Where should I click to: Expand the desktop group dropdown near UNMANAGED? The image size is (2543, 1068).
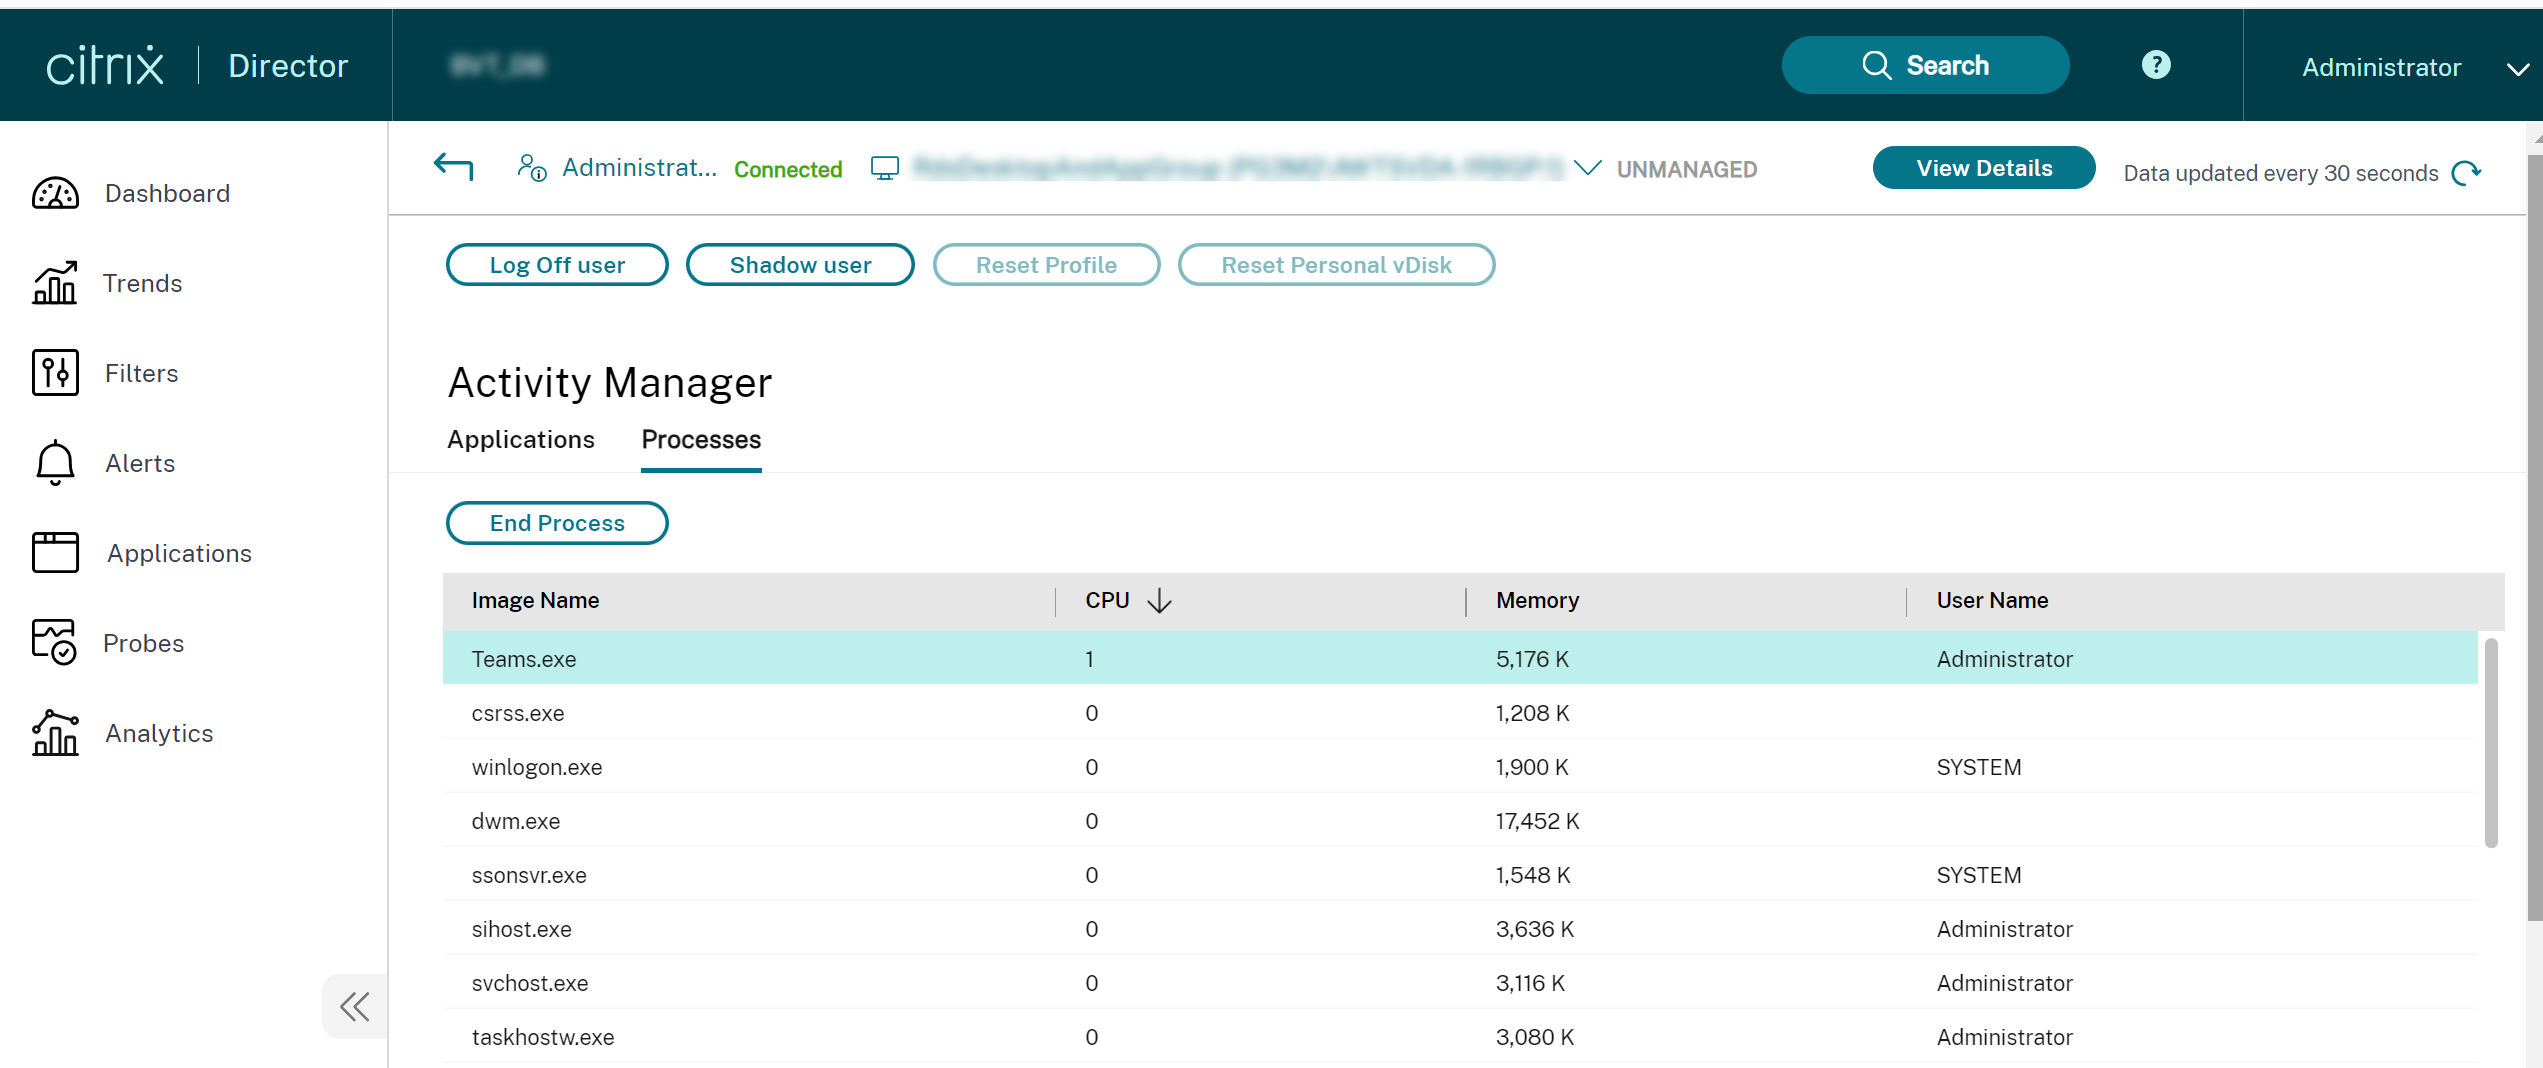coord(1587,169)
